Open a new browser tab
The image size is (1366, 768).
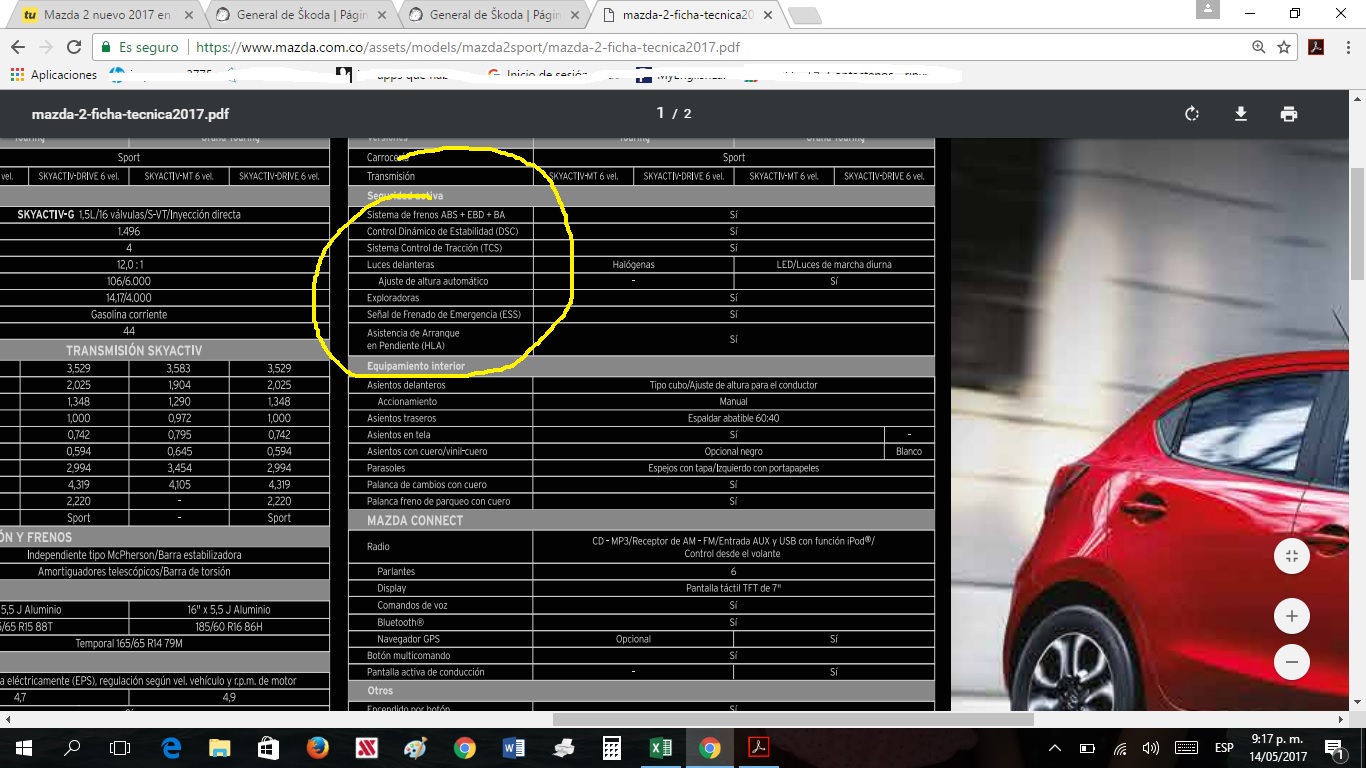pyautogui.click(x=805, y=16)
